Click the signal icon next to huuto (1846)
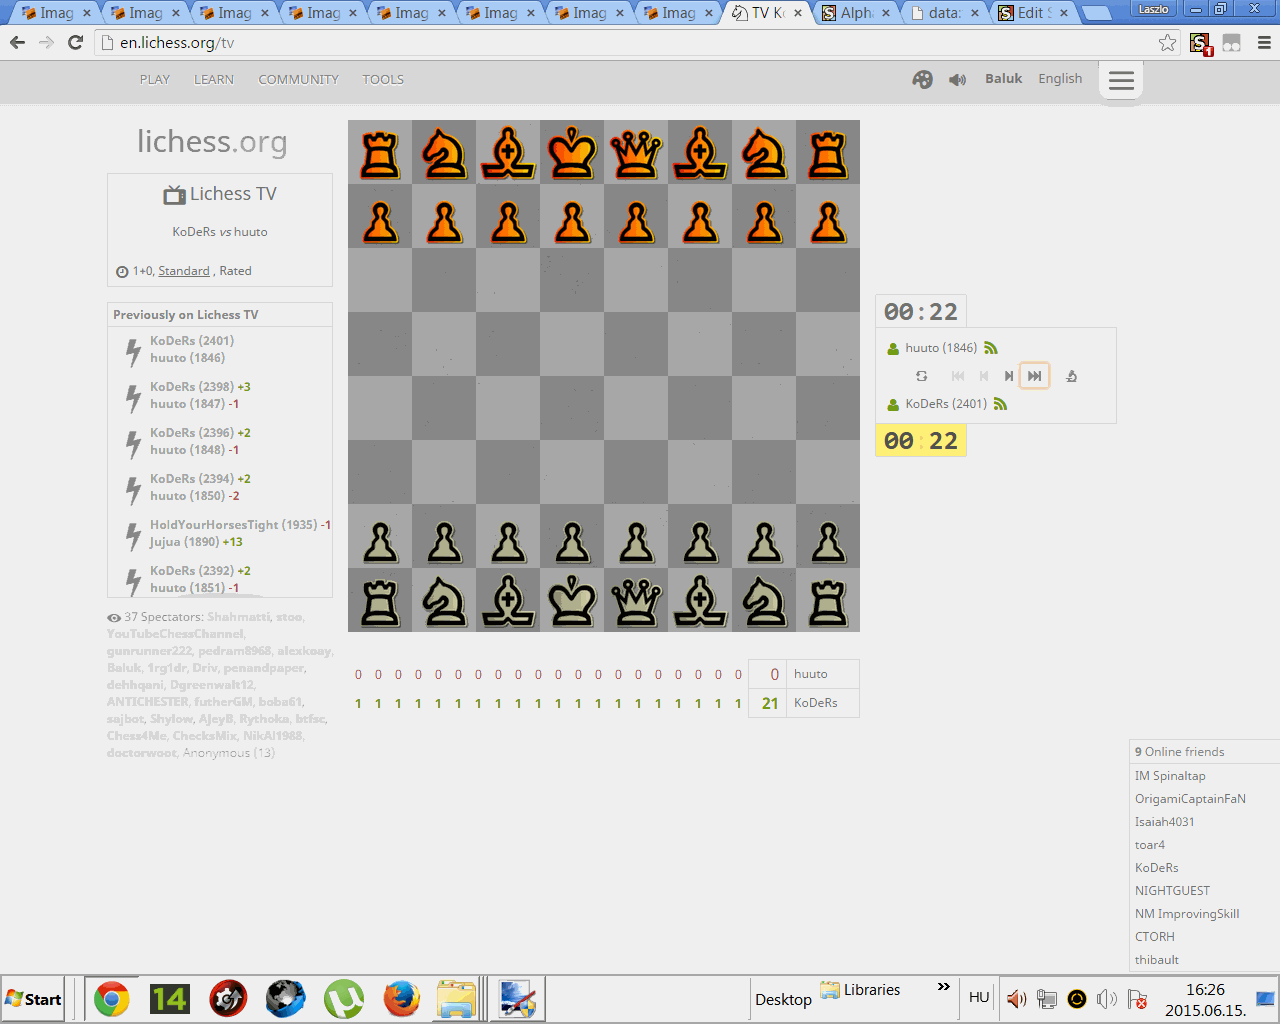The height and width of the screenshot is (1024, 1280). (x=991, y=348)
